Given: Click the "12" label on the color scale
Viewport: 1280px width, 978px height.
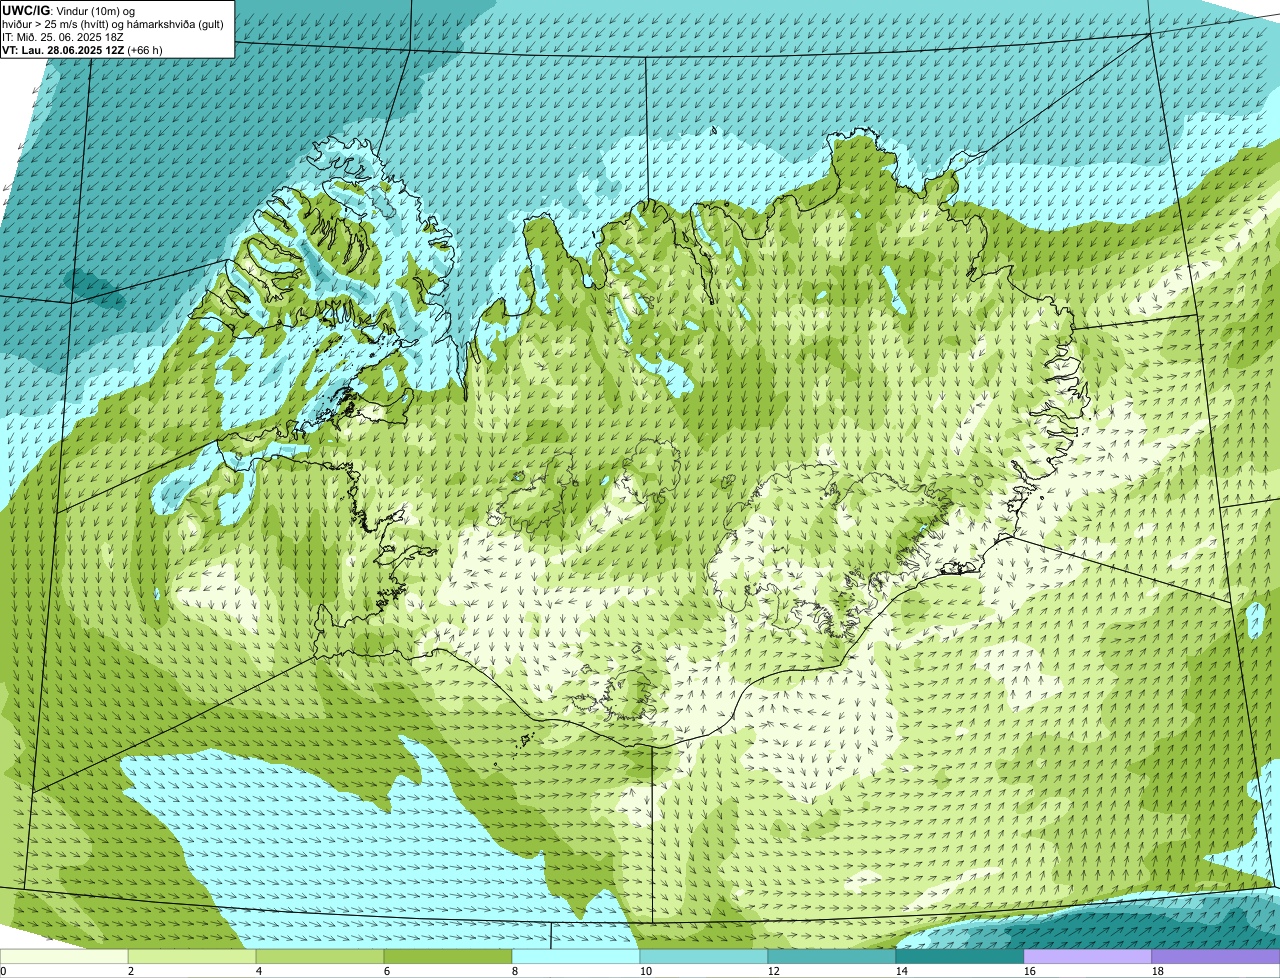Looking at the screenshot, I should [x=774, y=971].
